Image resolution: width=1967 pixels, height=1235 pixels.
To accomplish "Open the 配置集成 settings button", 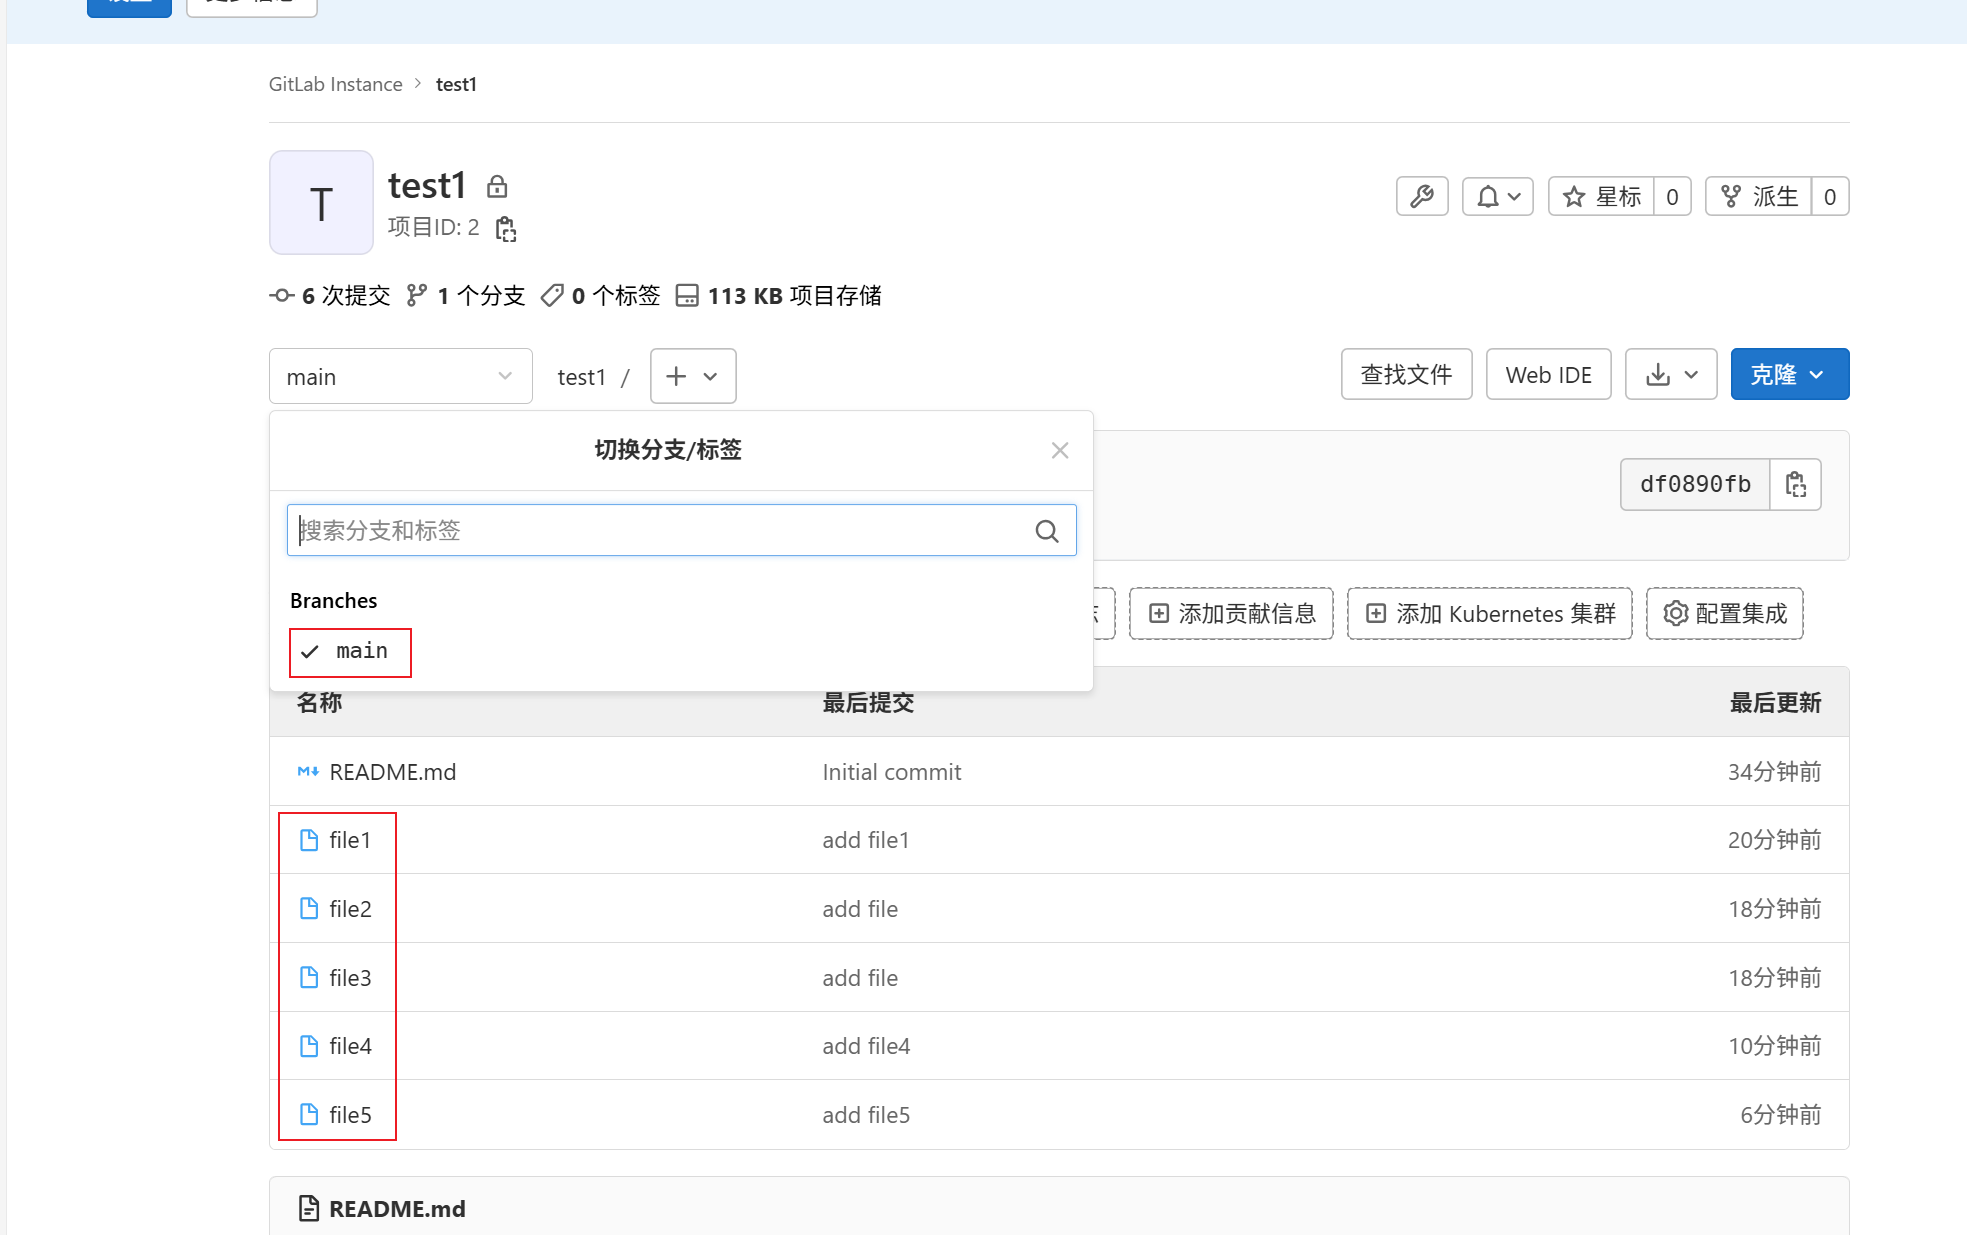I will pos(1724,614).
